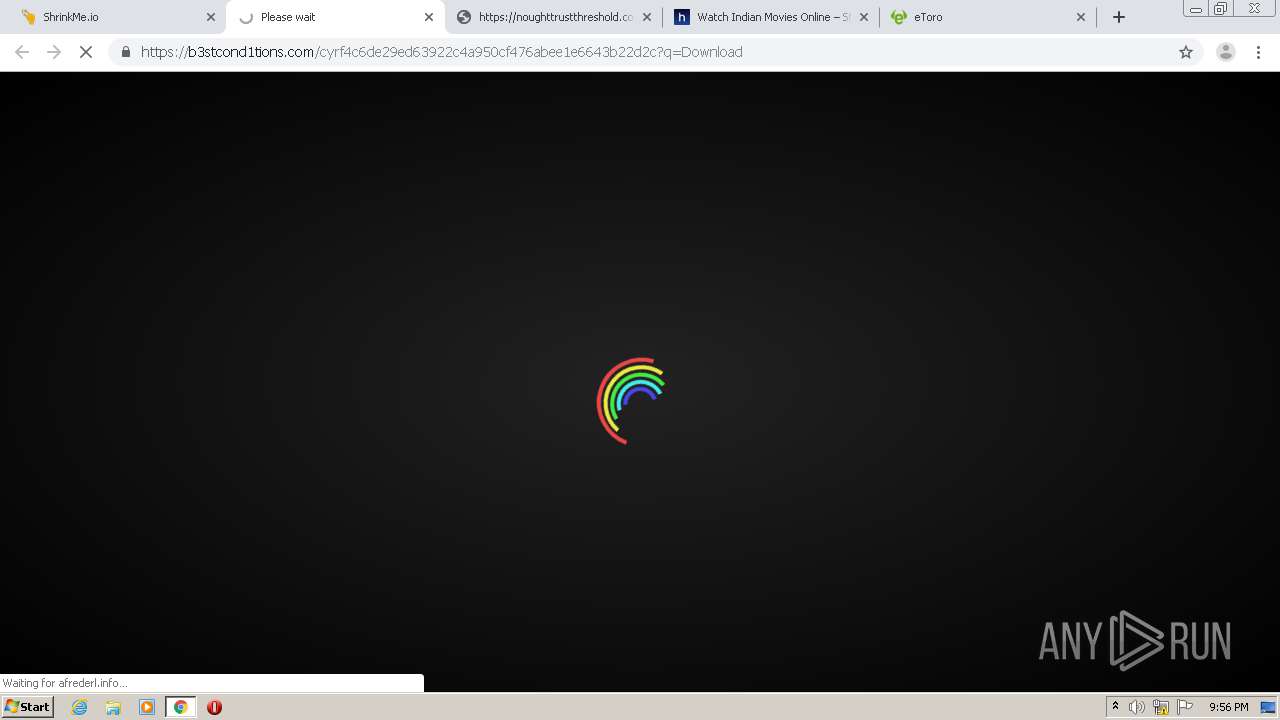Open the volume speaker control
Image resolution: width=1280 pixels, height=720 pixels.
[x=1137, y=707]
